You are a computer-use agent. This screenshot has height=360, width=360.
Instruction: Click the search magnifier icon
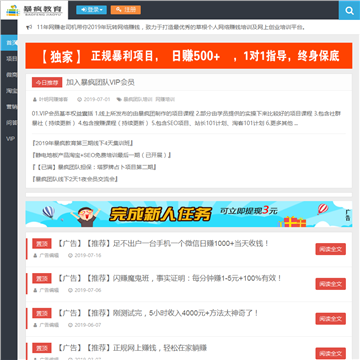[x=349, y=11]
